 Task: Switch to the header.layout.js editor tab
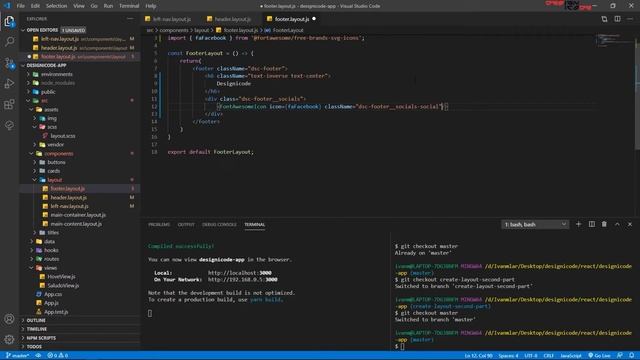[233, 19]
